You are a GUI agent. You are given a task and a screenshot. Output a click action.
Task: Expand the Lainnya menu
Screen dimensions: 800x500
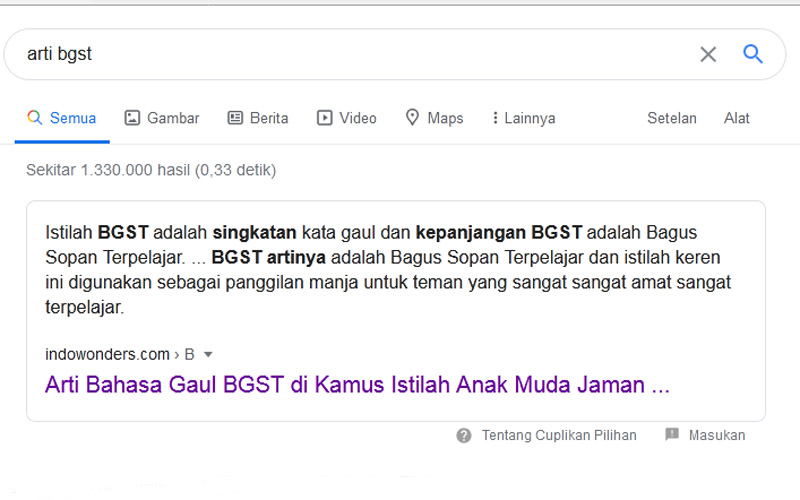click(523, 118)
